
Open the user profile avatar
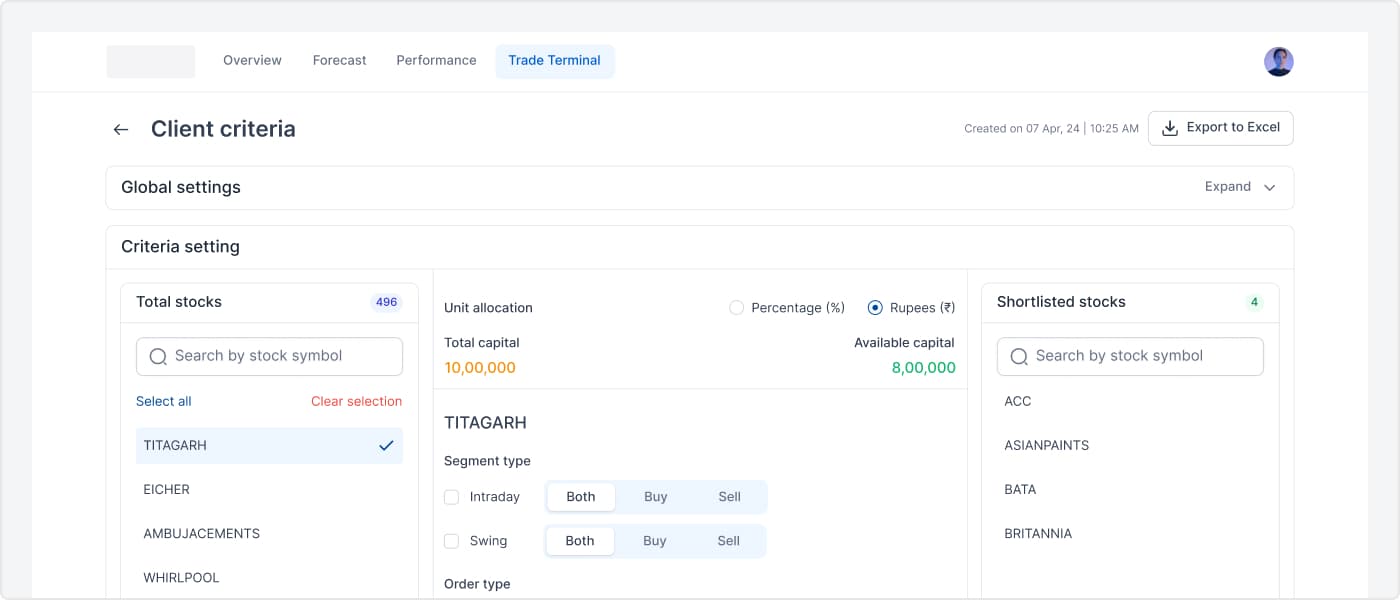[1278, 62]
